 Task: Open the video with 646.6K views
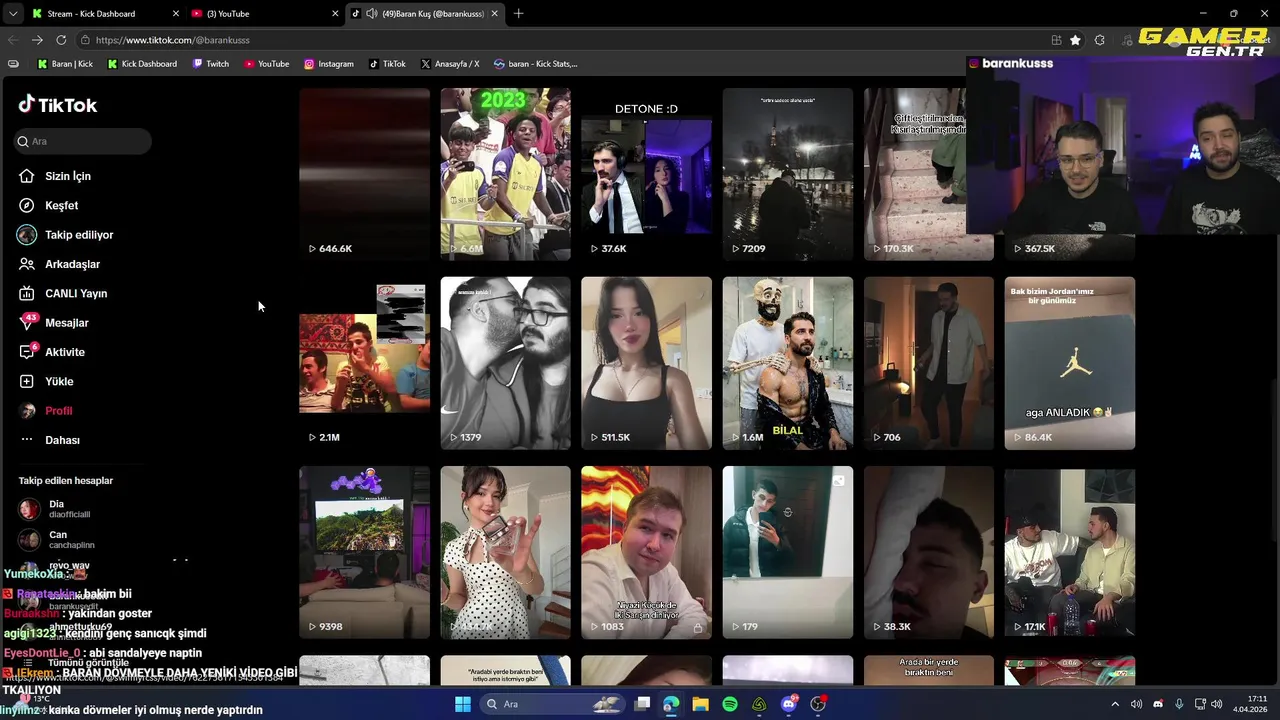pyautogui.click(x=364, y=174)
